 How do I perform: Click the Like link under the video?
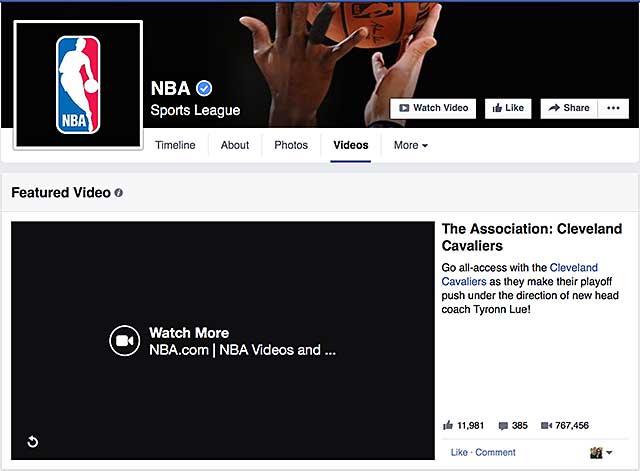pyautogui.click(x=459, y=452)
